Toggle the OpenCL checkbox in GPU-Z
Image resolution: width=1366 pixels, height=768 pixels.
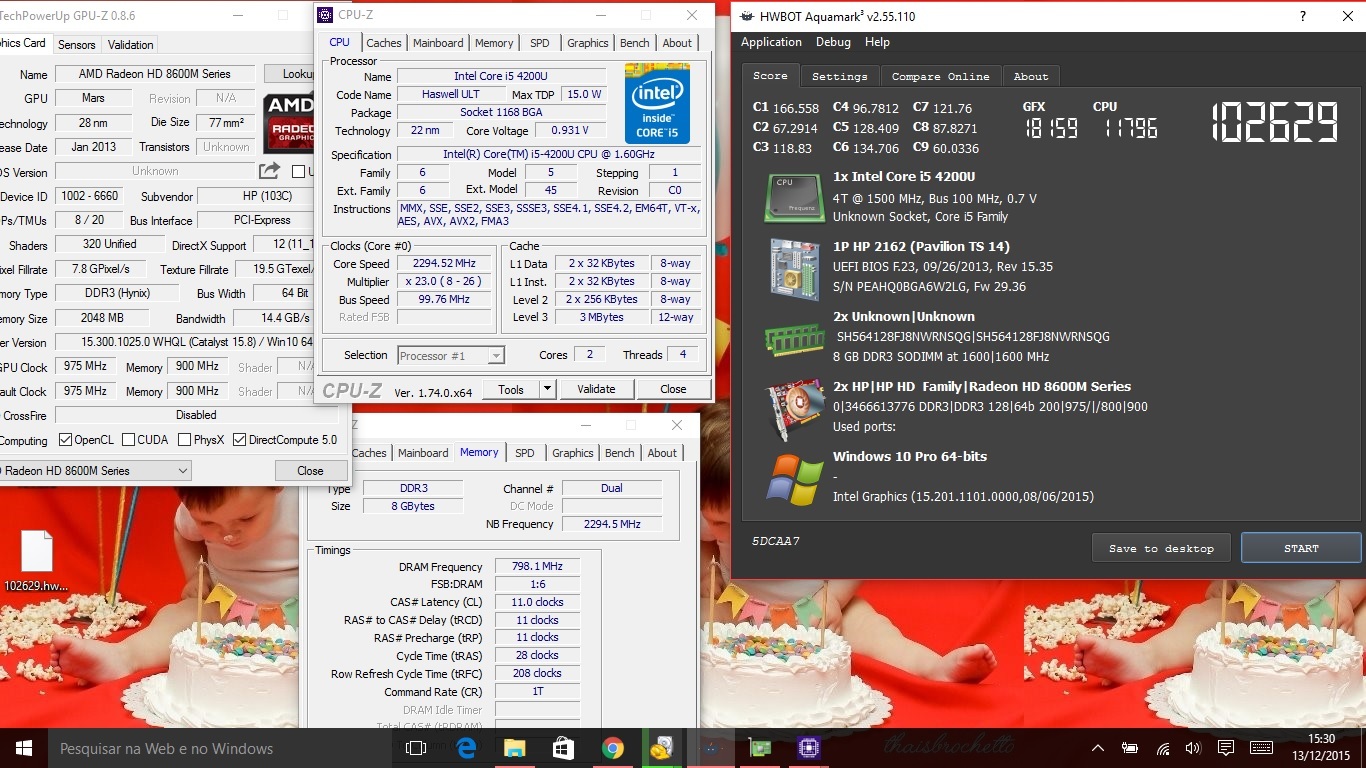[65, 440]
